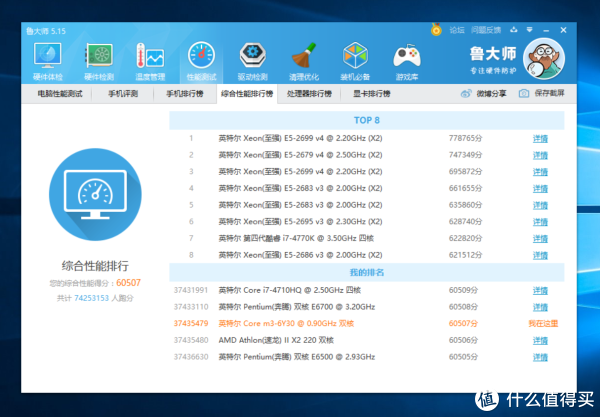Open the 温度管理 temperature management icon

150,61
